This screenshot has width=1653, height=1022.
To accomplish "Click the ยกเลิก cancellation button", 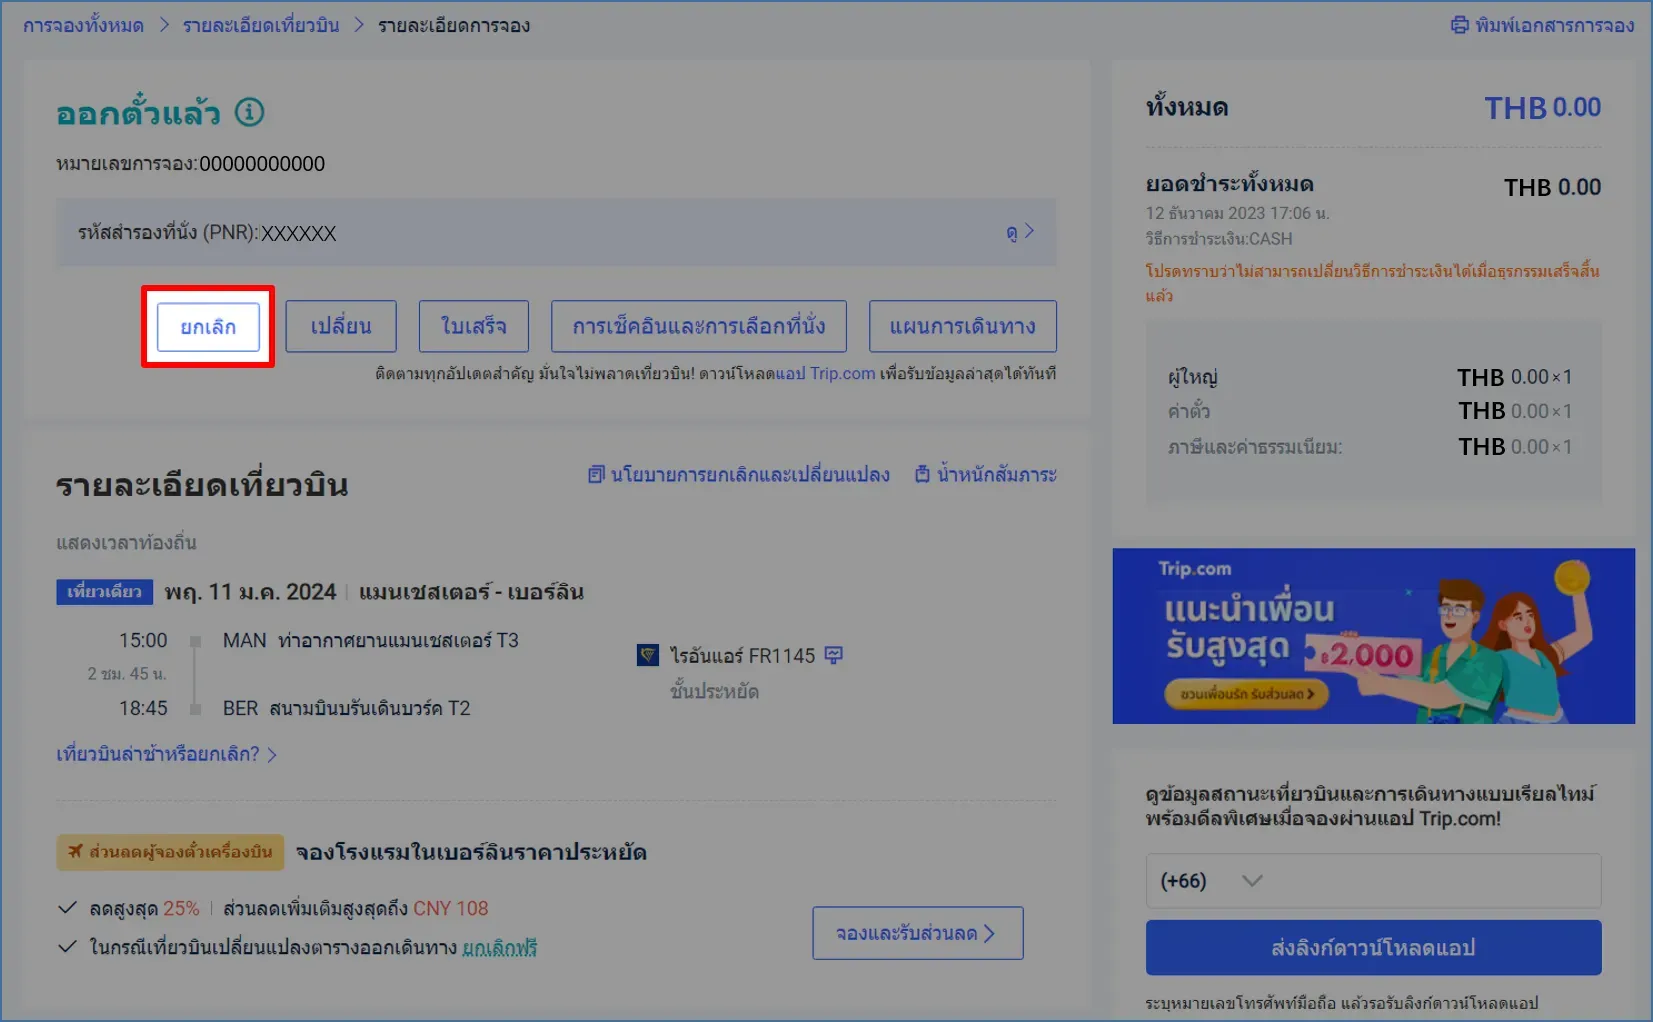I will pyautogui.click(x=208, y=326).
